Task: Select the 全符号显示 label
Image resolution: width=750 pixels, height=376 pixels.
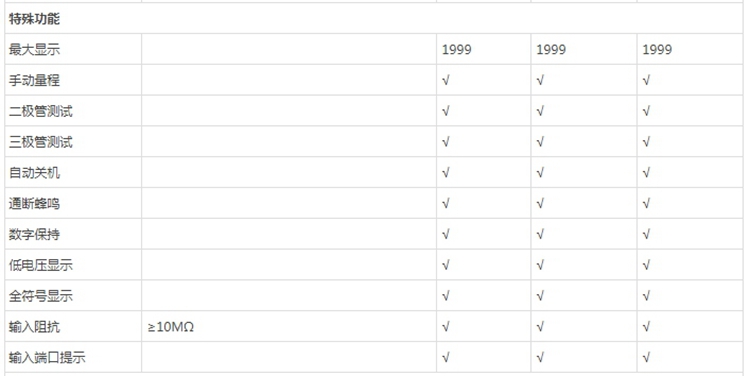Action: click(41, 296)
